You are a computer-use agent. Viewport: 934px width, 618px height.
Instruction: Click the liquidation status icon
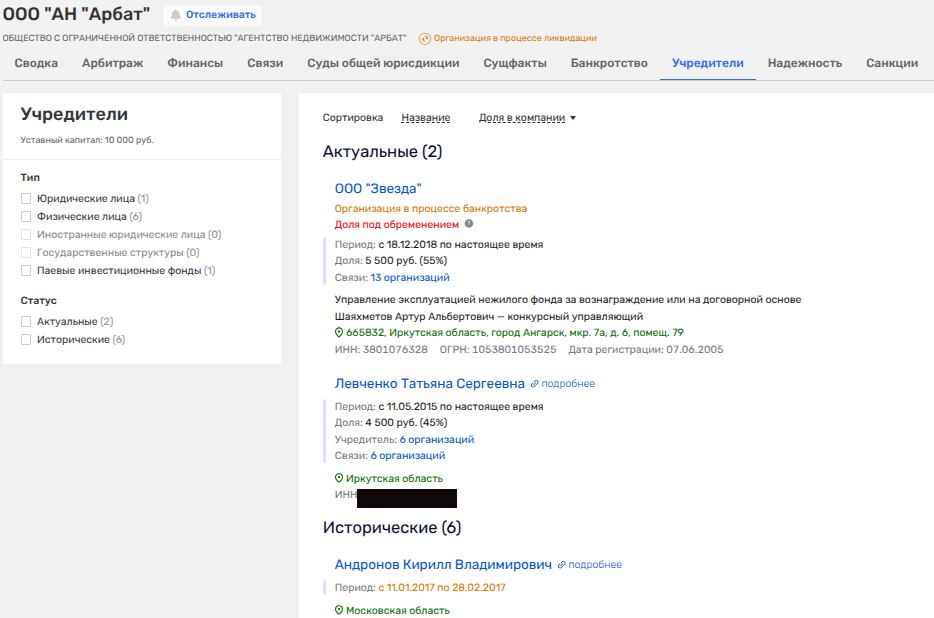424,39
